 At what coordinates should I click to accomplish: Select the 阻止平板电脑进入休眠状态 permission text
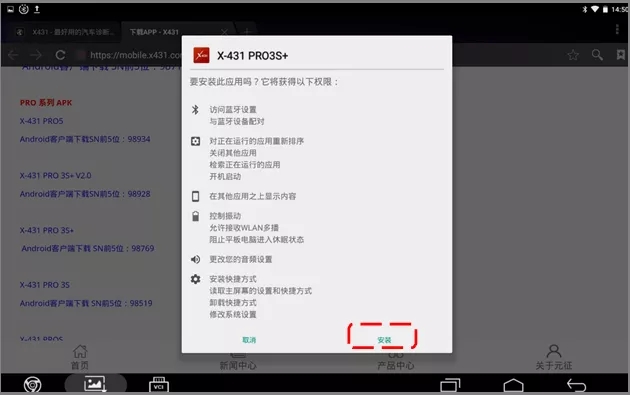[x=256, y=239]
